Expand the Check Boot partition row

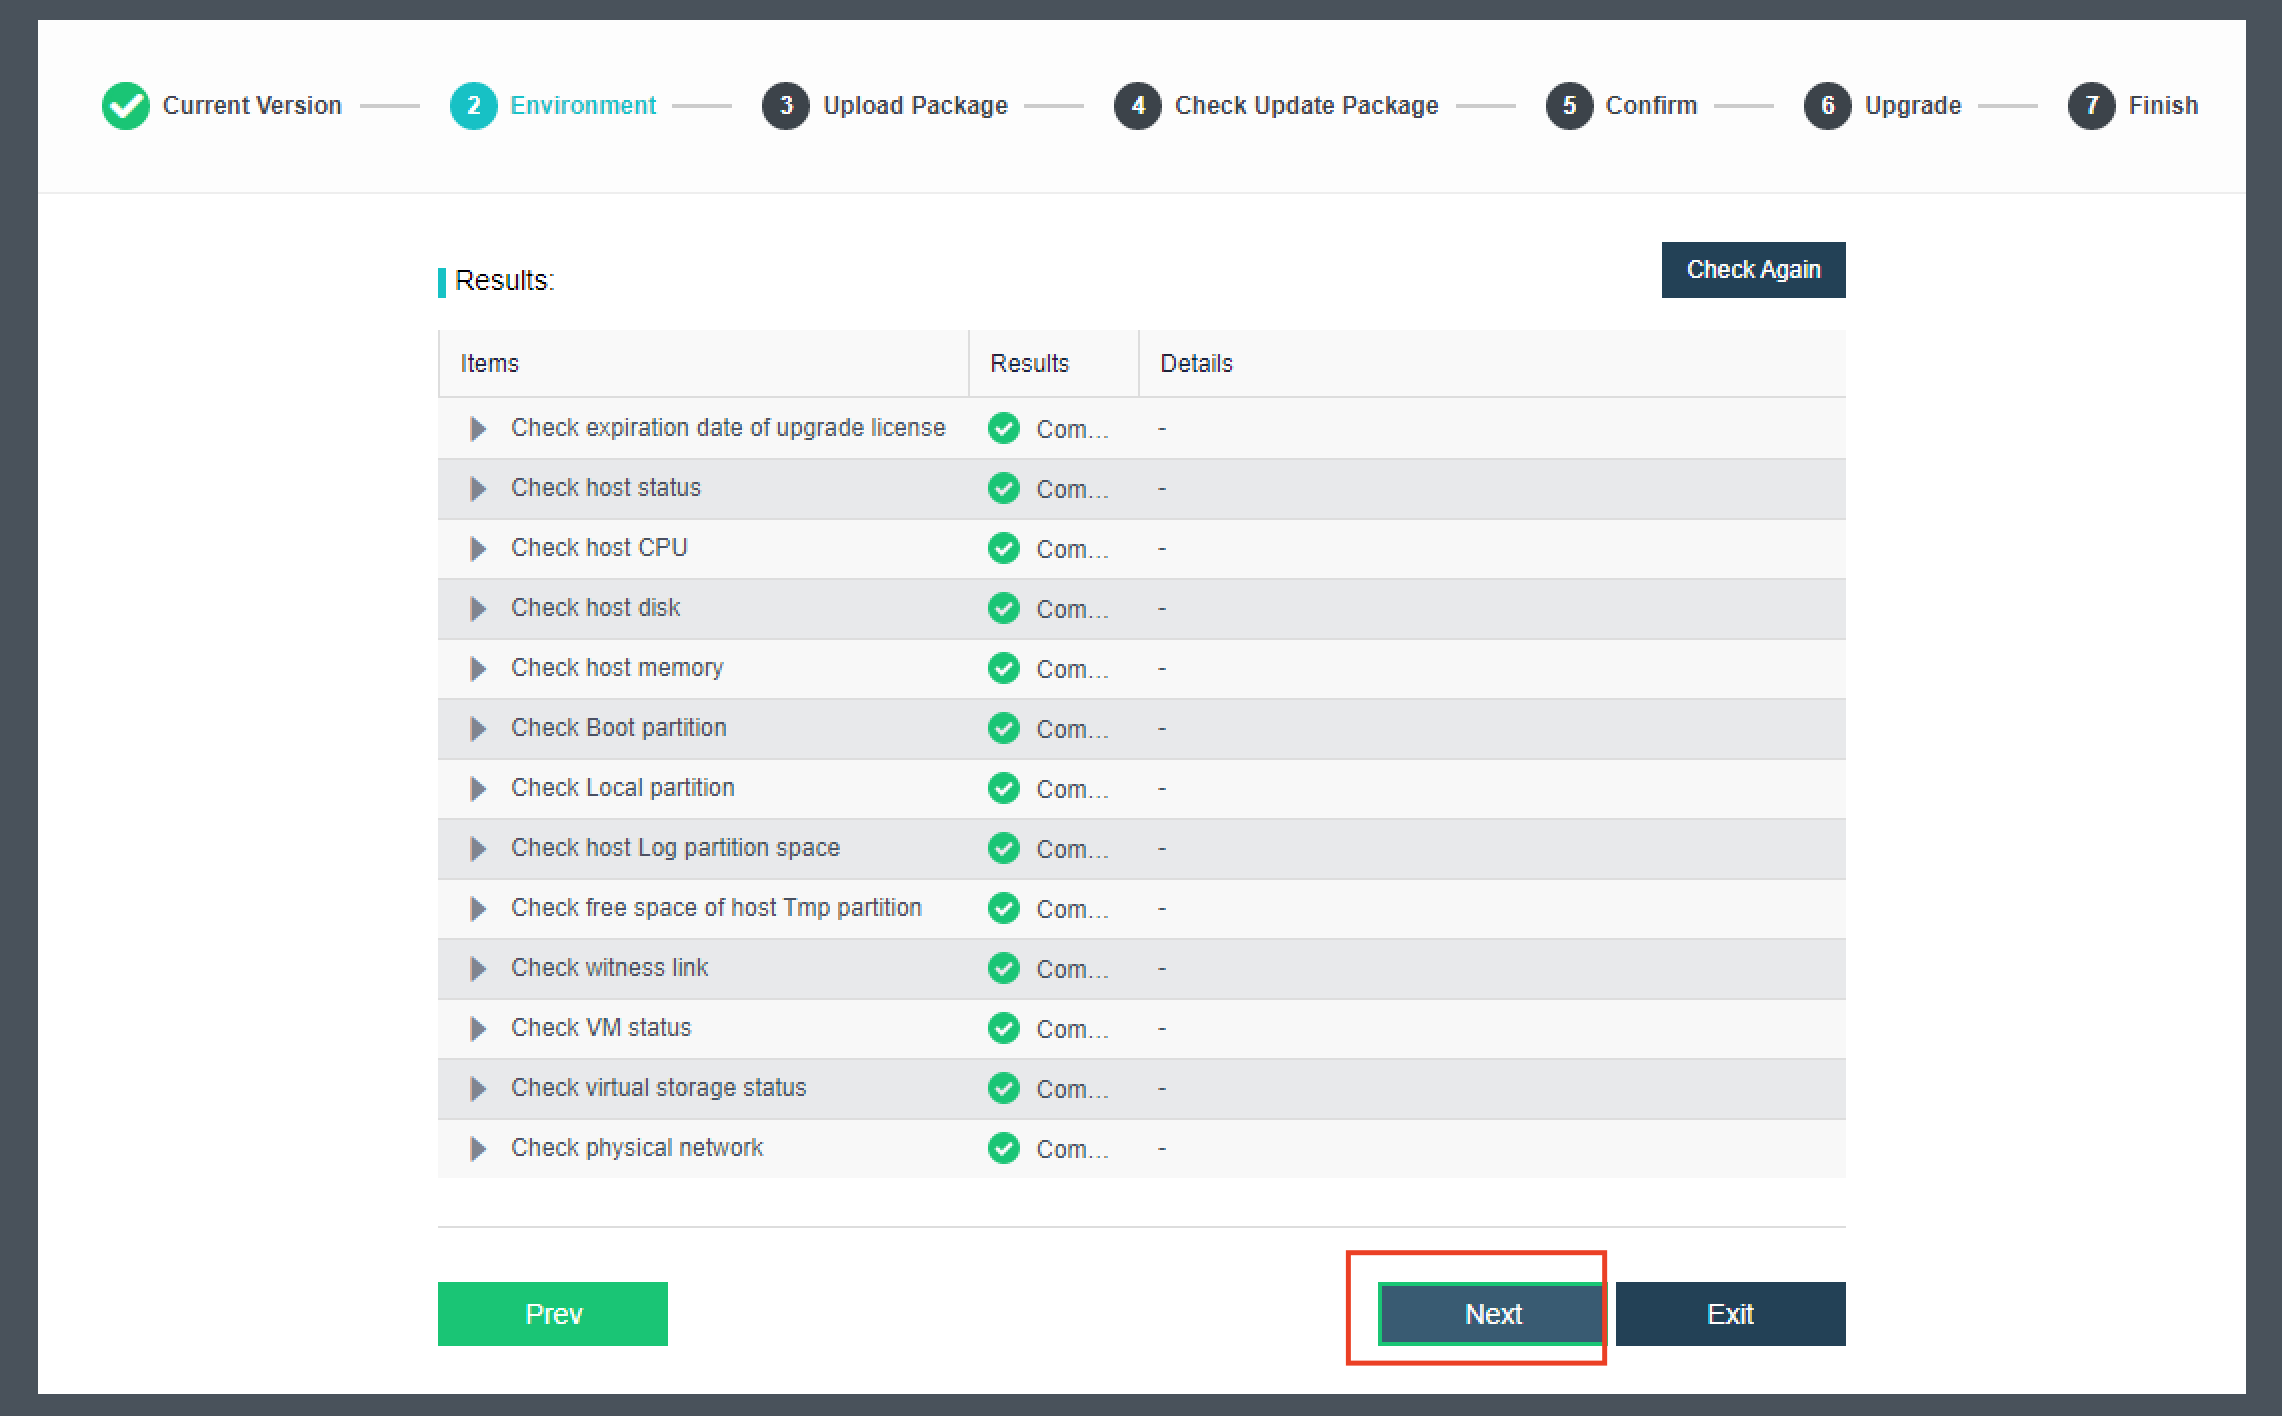tap(478, 729)
